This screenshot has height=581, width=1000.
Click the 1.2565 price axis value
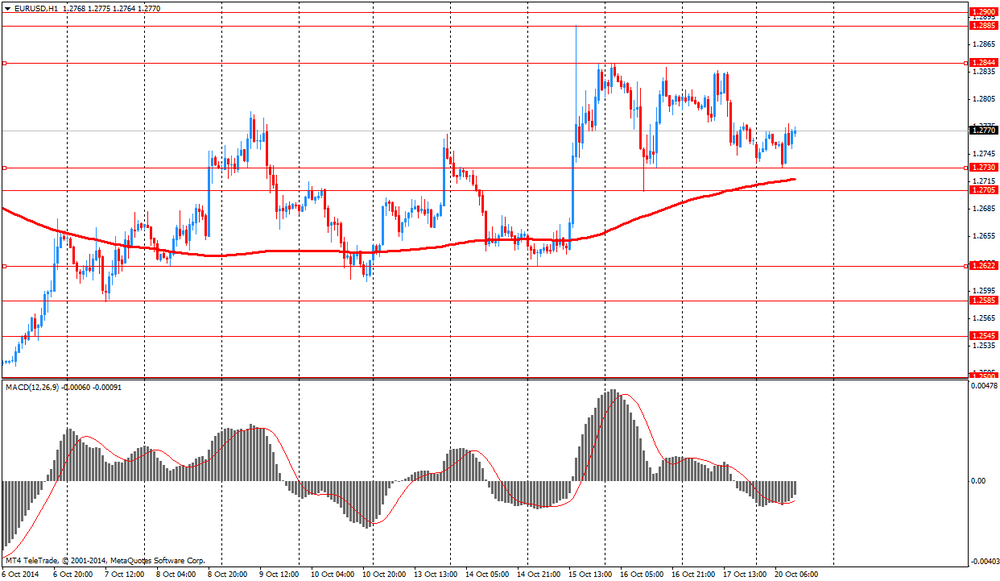tap(985, 318)
